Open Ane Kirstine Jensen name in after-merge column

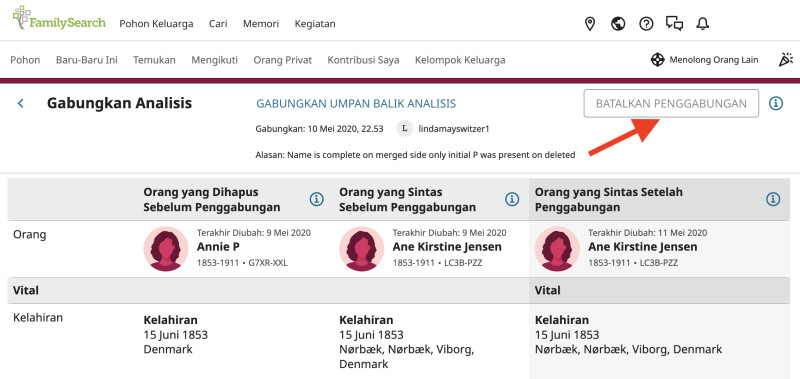[642, 247]
